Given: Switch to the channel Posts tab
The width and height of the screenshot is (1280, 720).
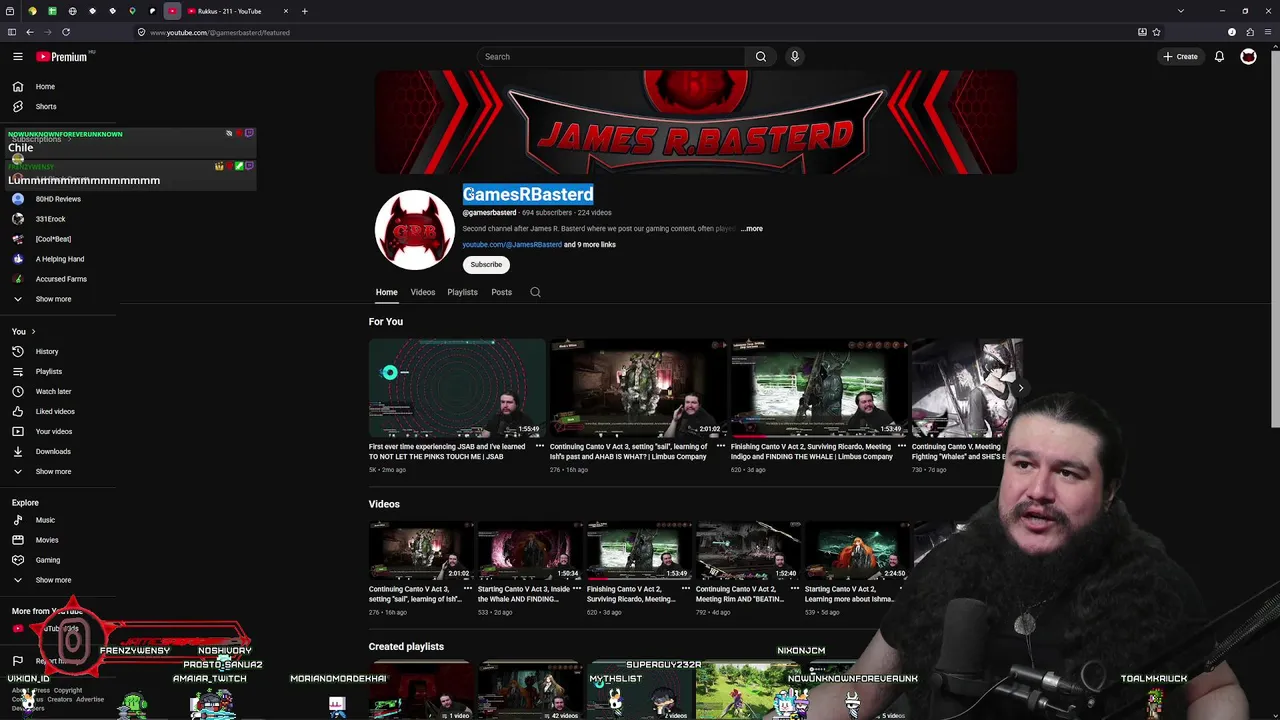Looking at the screenshot, I should coord(501,292).
